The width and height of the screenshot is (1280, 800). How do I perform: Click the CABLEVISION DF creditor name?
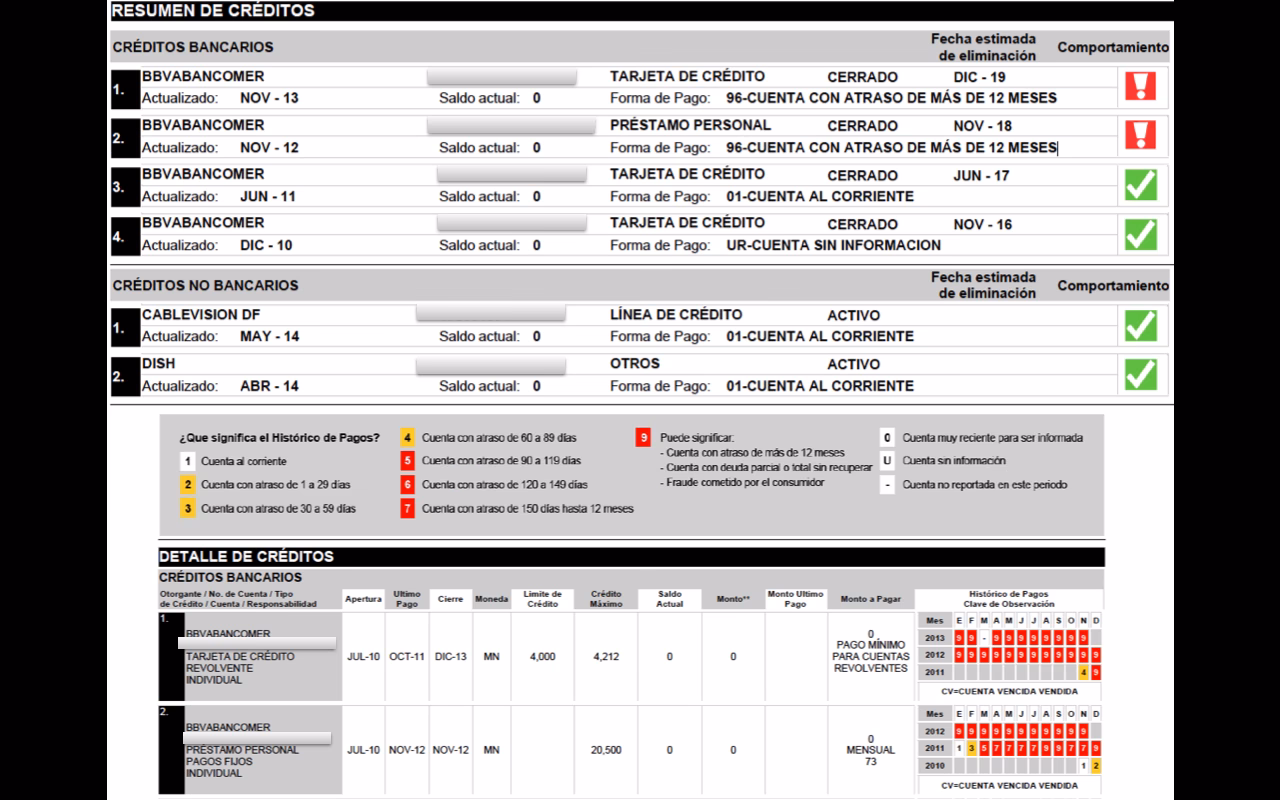coord(201,315)
